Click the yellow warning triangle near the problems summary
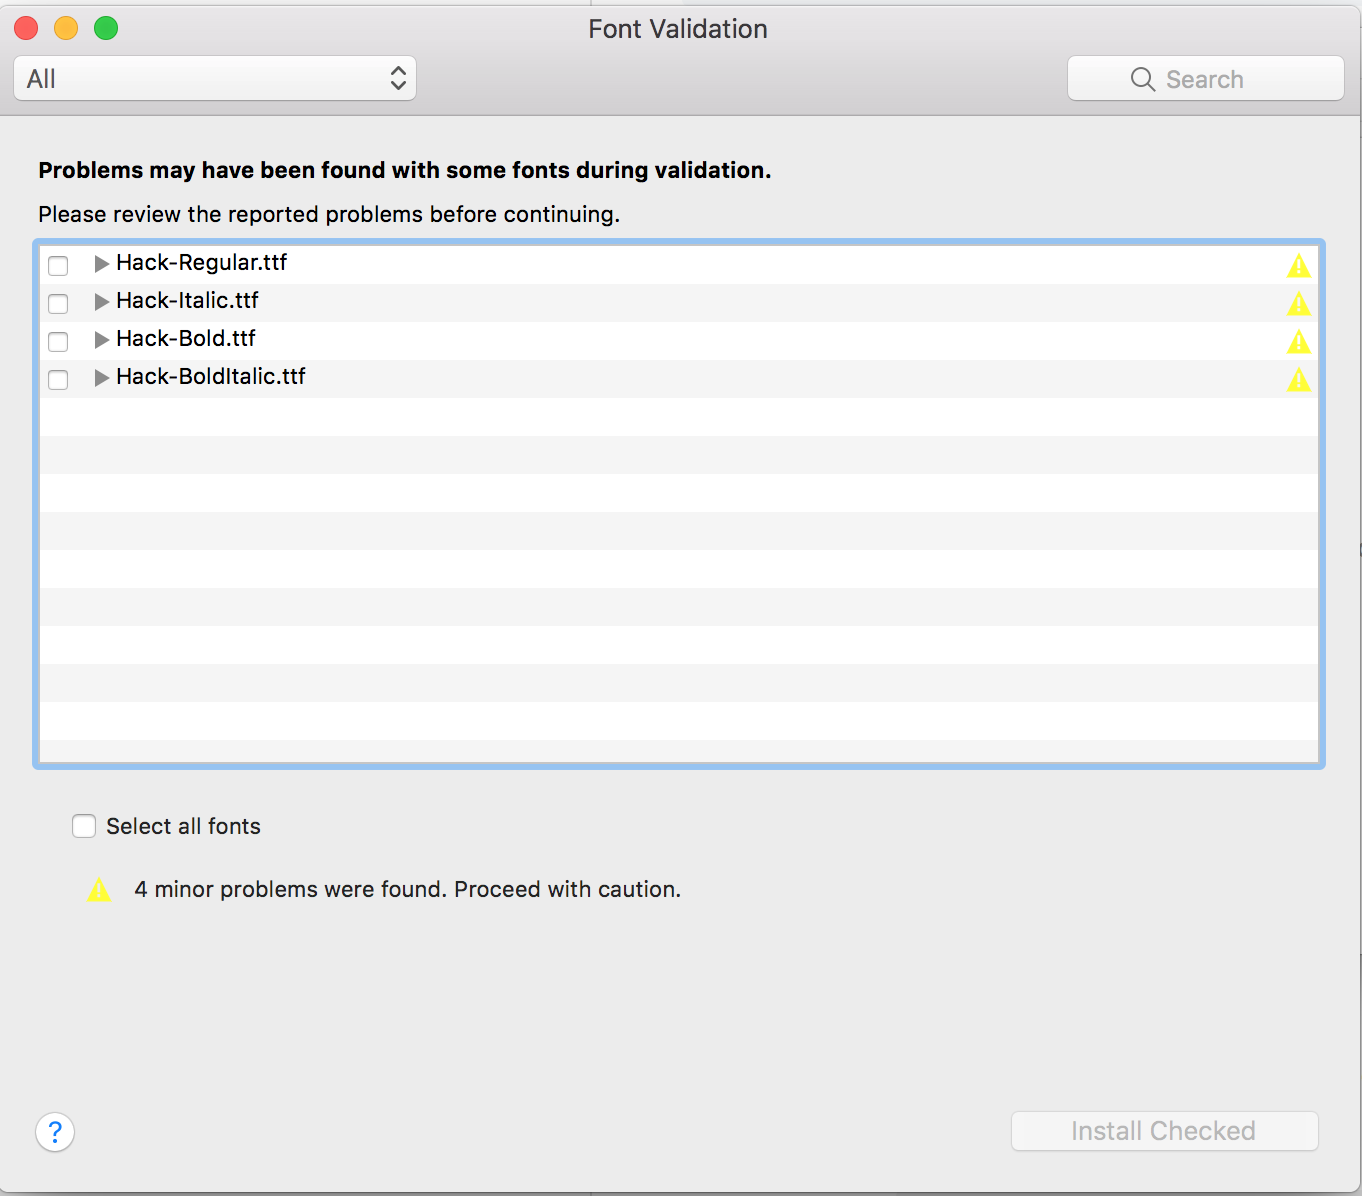 click(99, 889)
